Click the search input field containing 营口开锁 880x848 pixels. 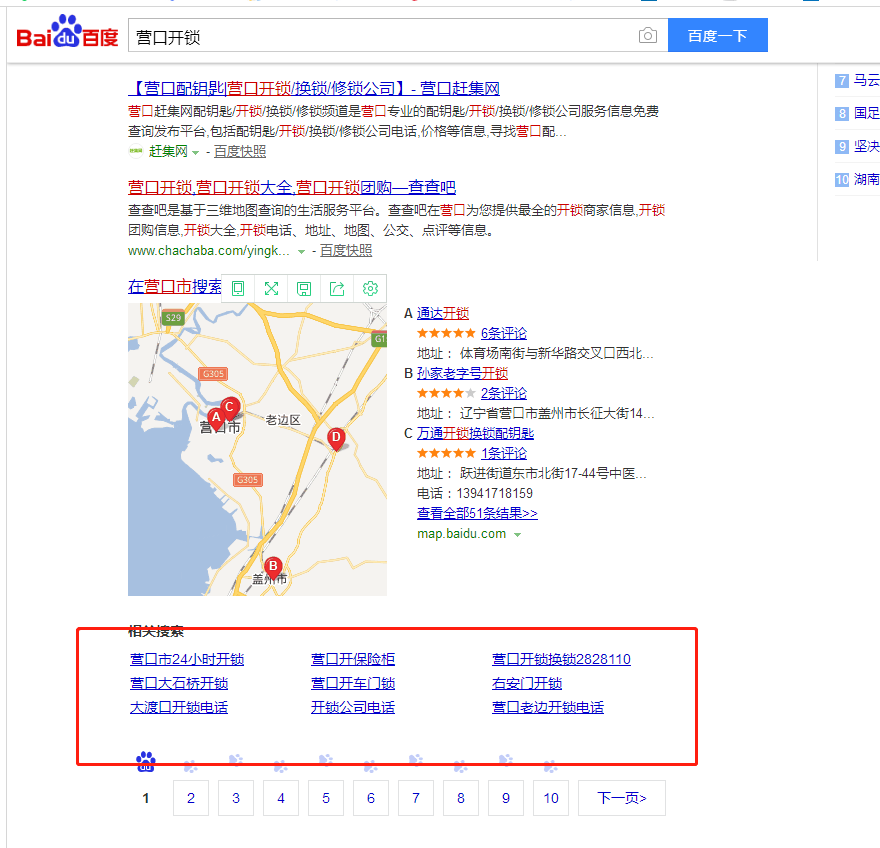pos(380,36)
